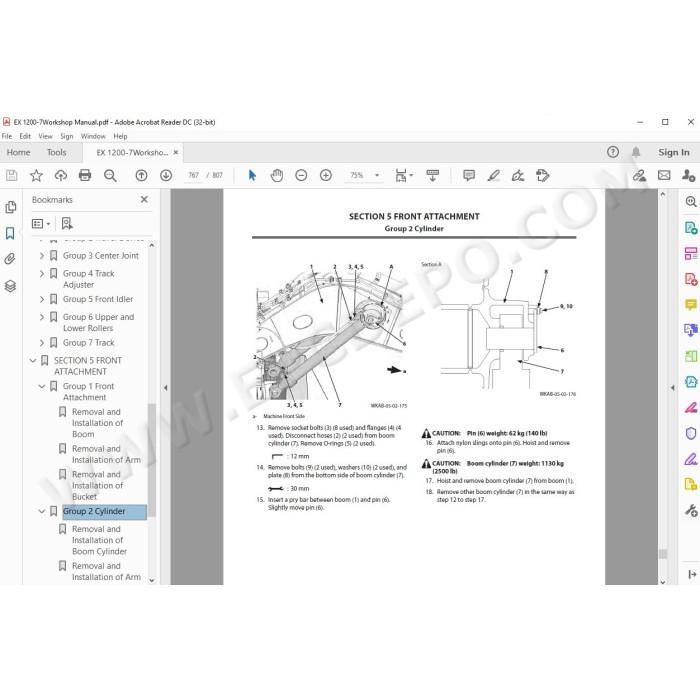This screenshot has height=700, width=700.
Task: Open the File menu
Action: pos(7,136)
